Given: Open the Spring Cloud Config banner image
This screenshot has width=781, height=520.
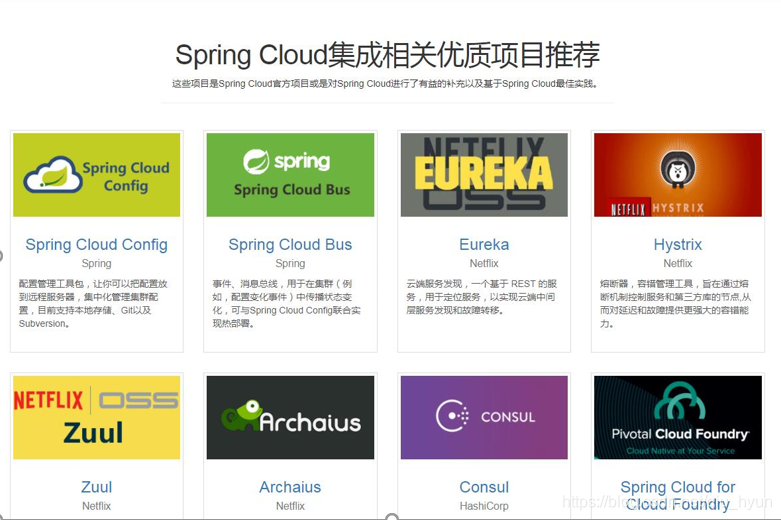Looking at the screenshot, I should tap(97, 175).
